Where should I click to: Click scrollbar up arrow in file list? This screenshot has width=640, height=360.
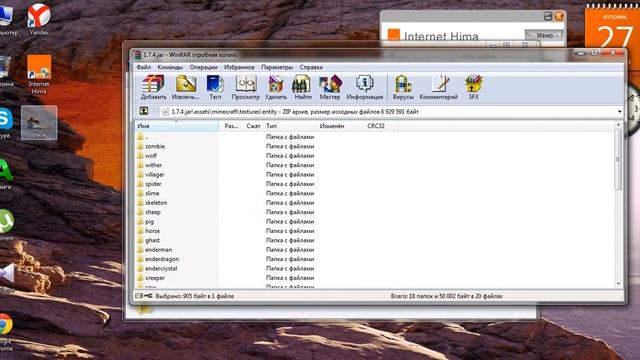pyautogui.click(x=618, y=124)
